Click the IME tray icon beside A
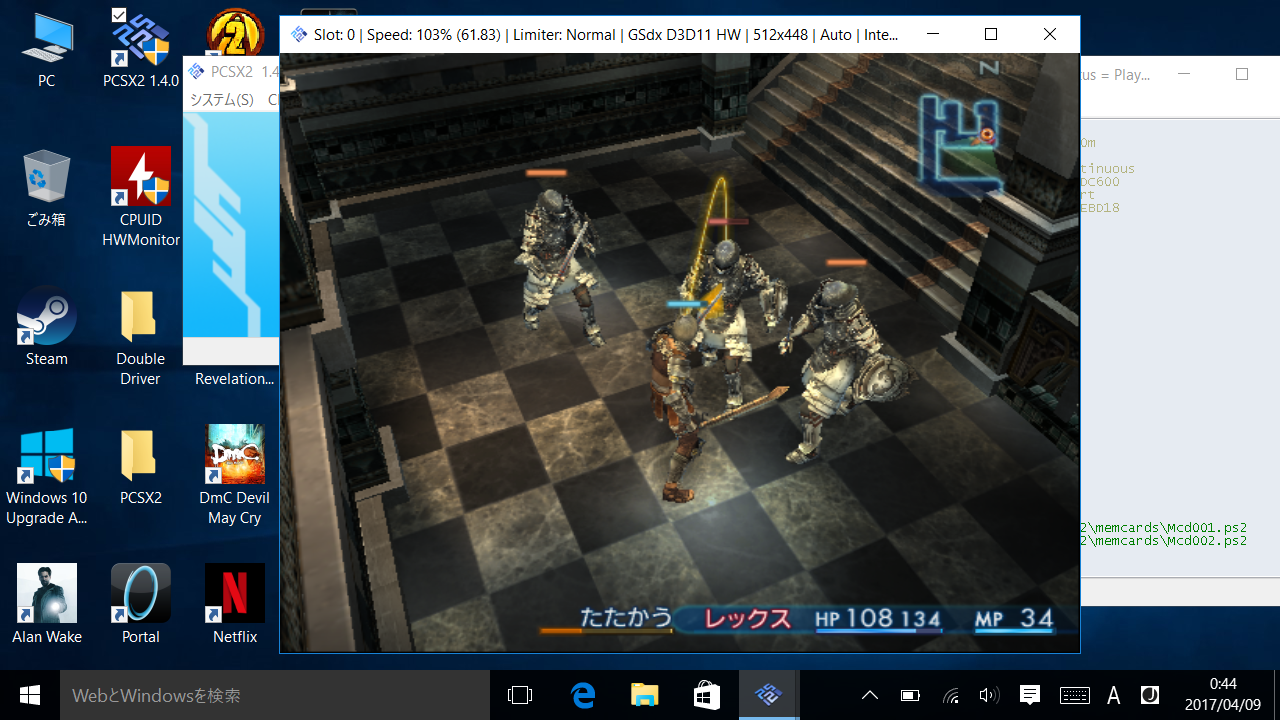 (1150, 695)
